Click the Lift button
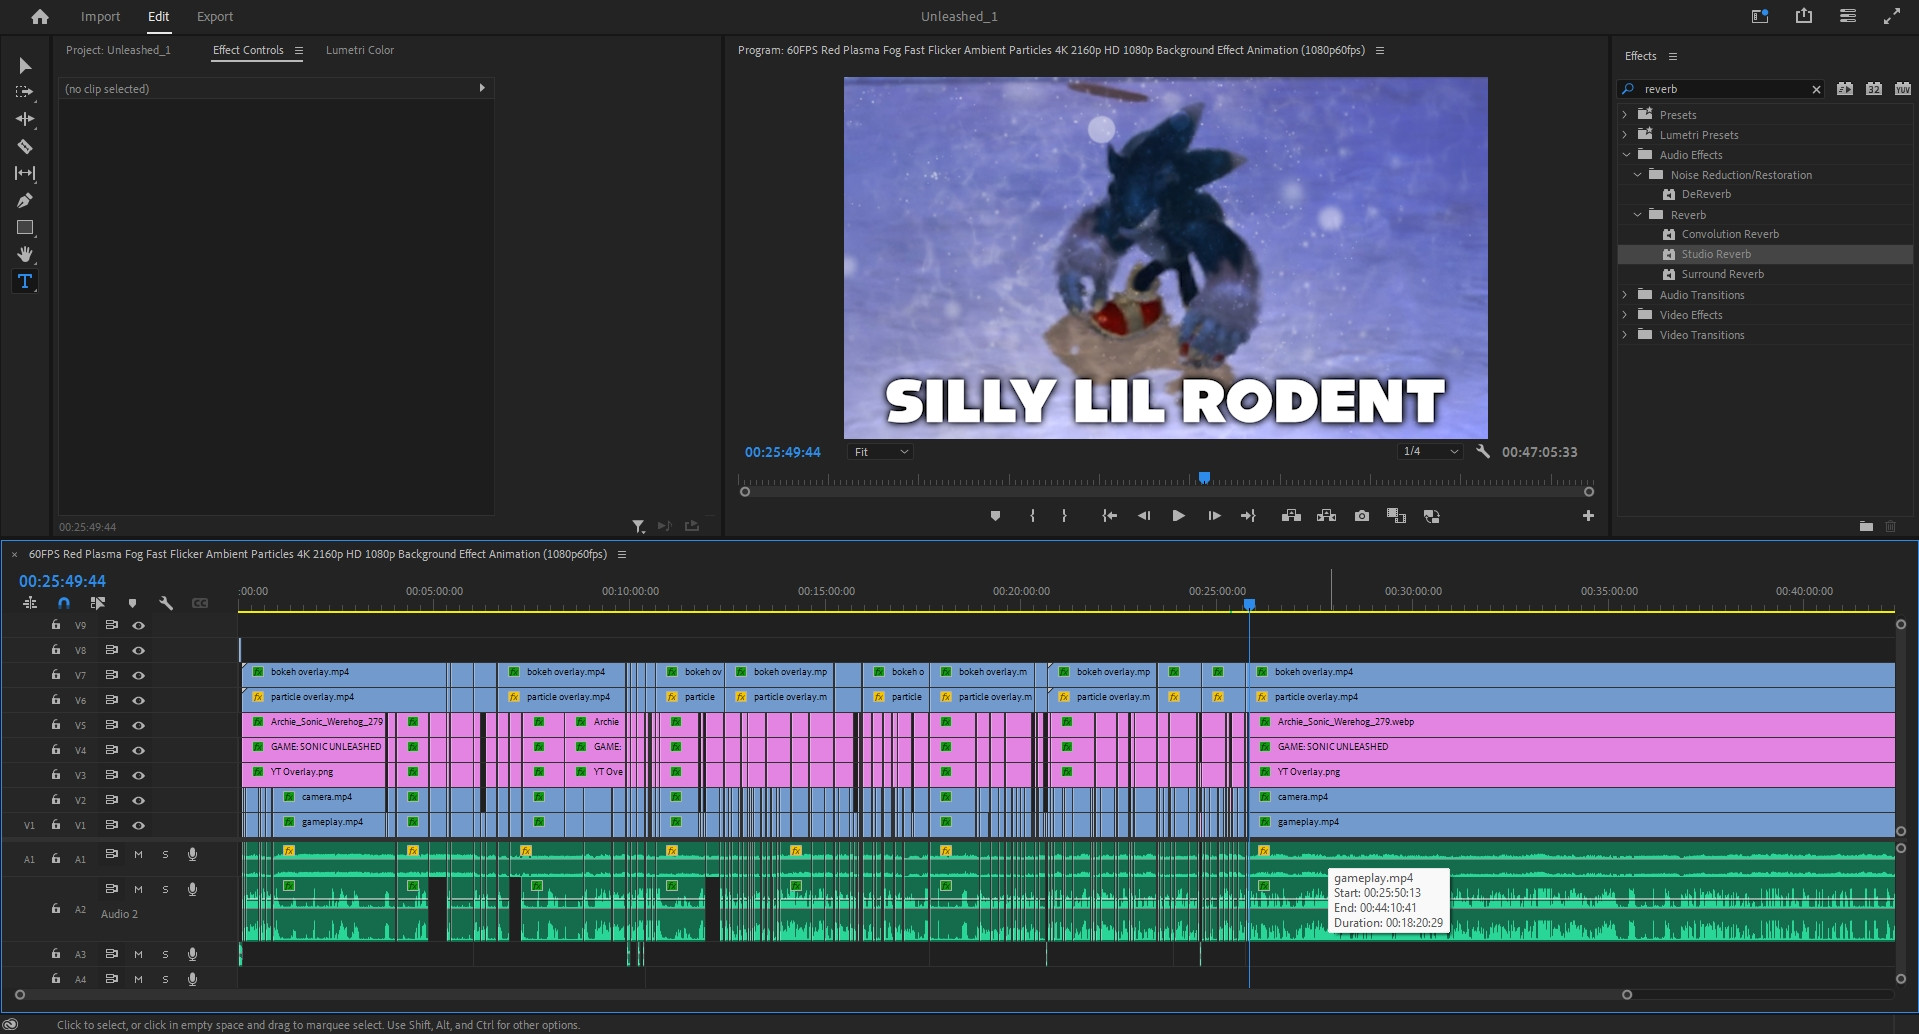The width and height of the screenshot is (1919, 1034). point(1291,516)
